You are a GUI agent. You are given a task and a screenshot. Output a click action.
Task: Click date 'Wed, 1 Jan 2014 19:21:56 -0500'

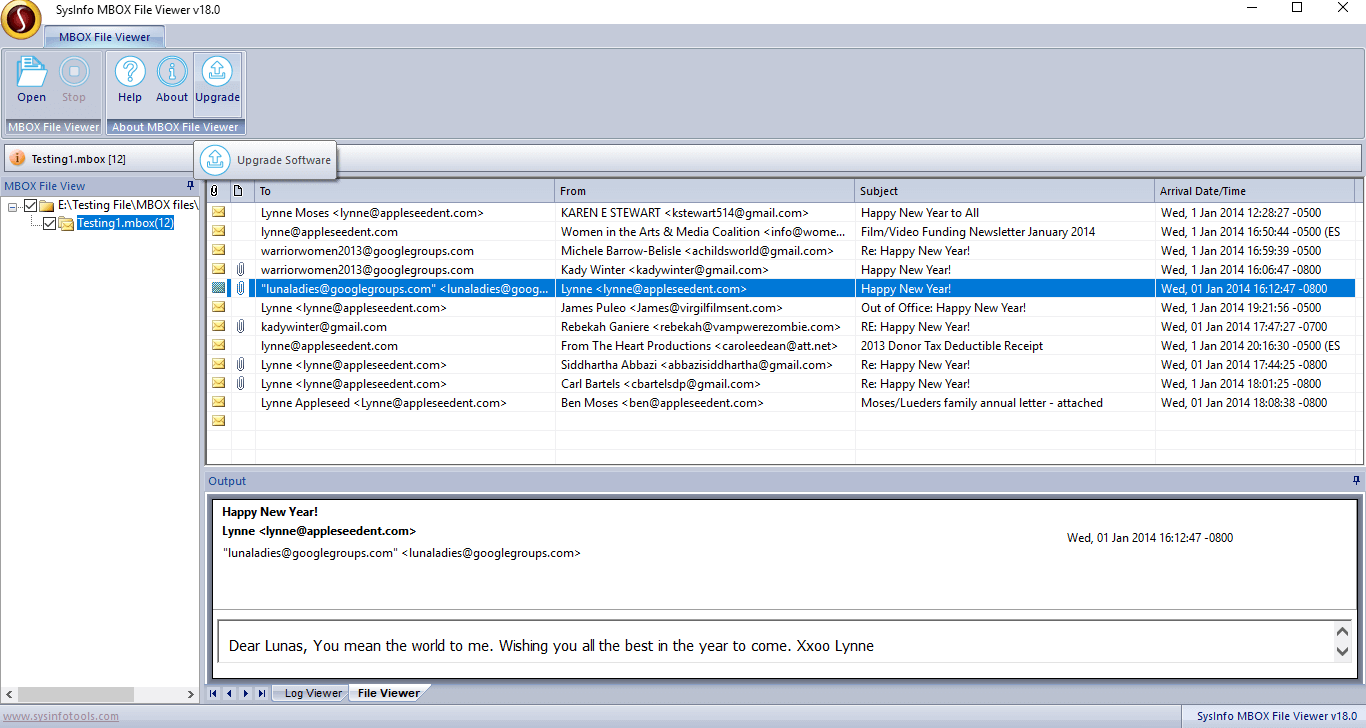point(1241,308)
